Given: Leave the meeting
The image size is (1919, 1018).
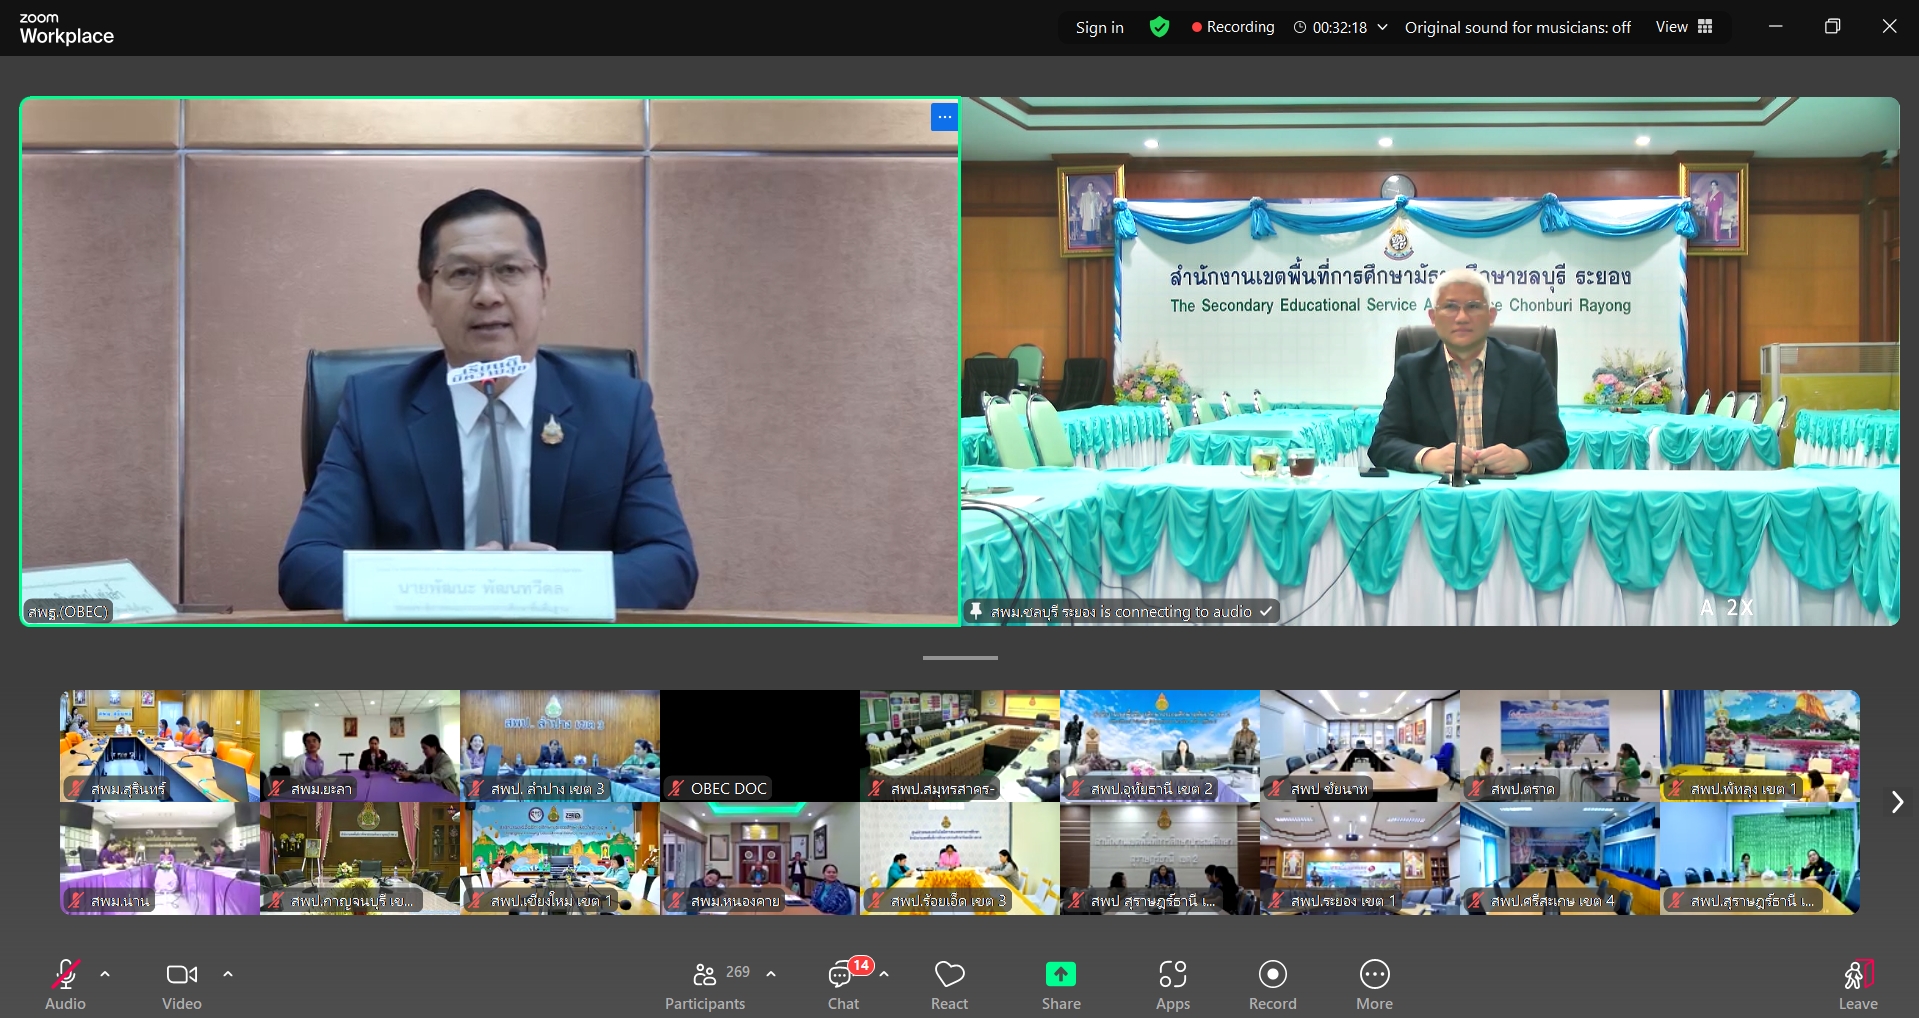Looking at the screenshot, I should tap(1857, 985).
